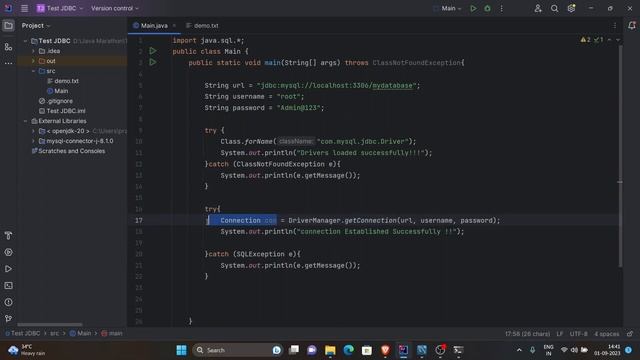Show hidden system tray icons chevron
Viewport: 640px width, 360px height.
[519, 350]
